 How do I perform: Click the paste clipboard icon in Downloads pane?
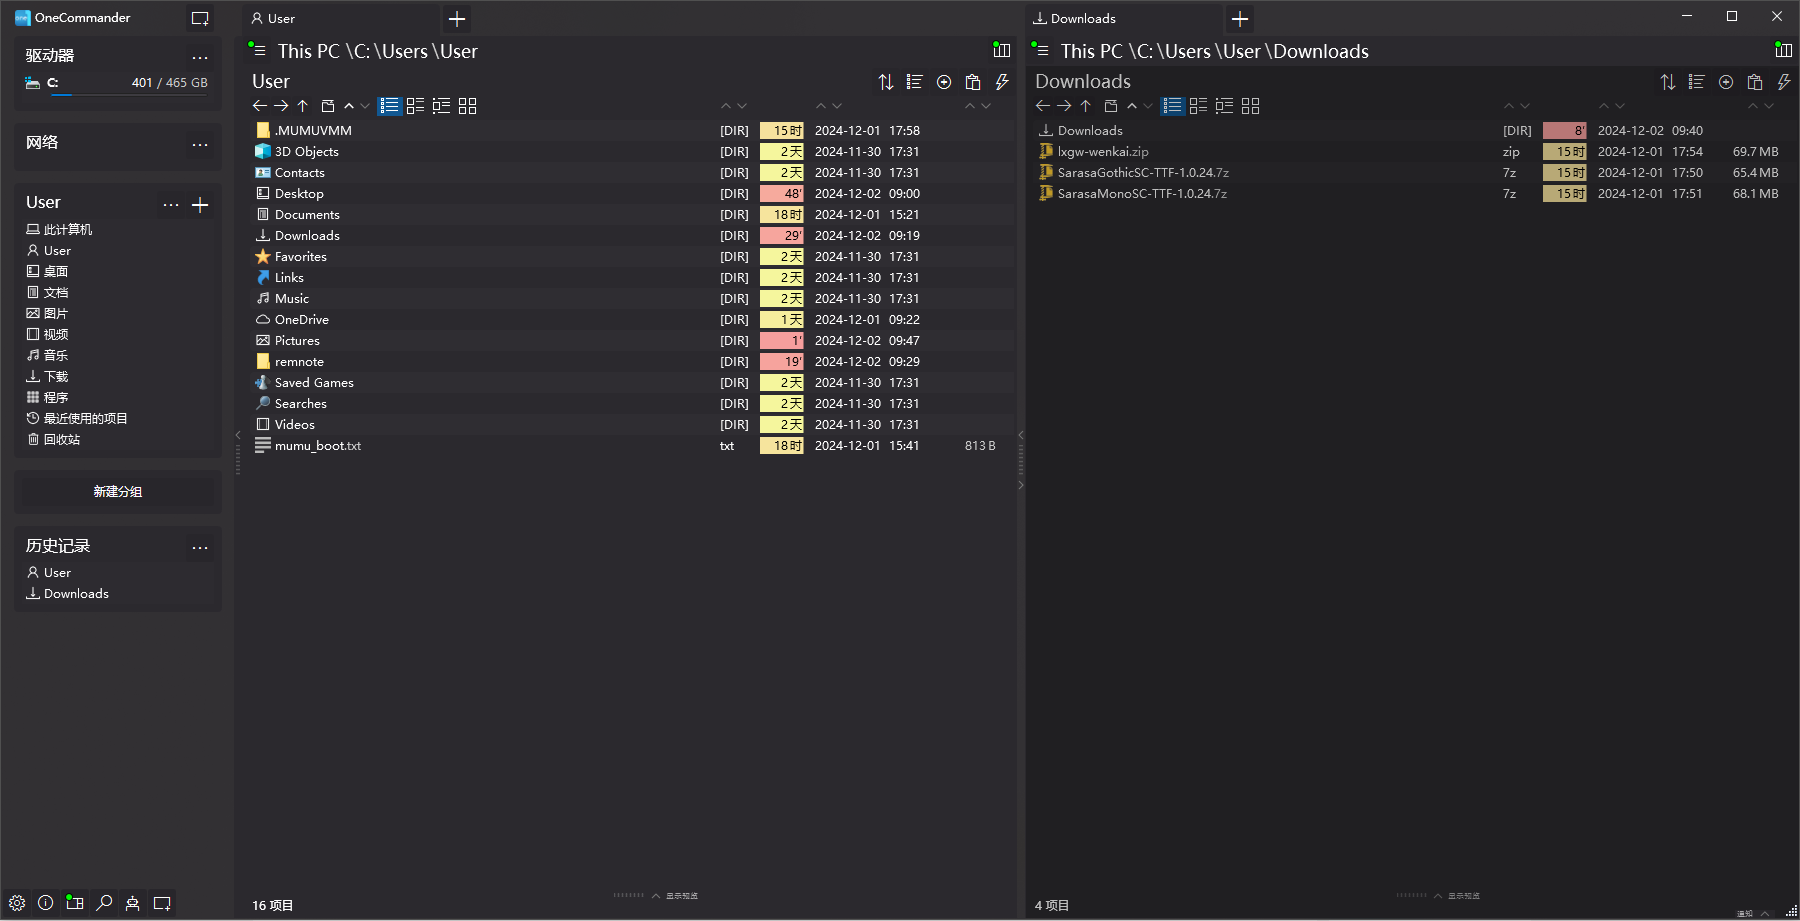pos(1755,82)
